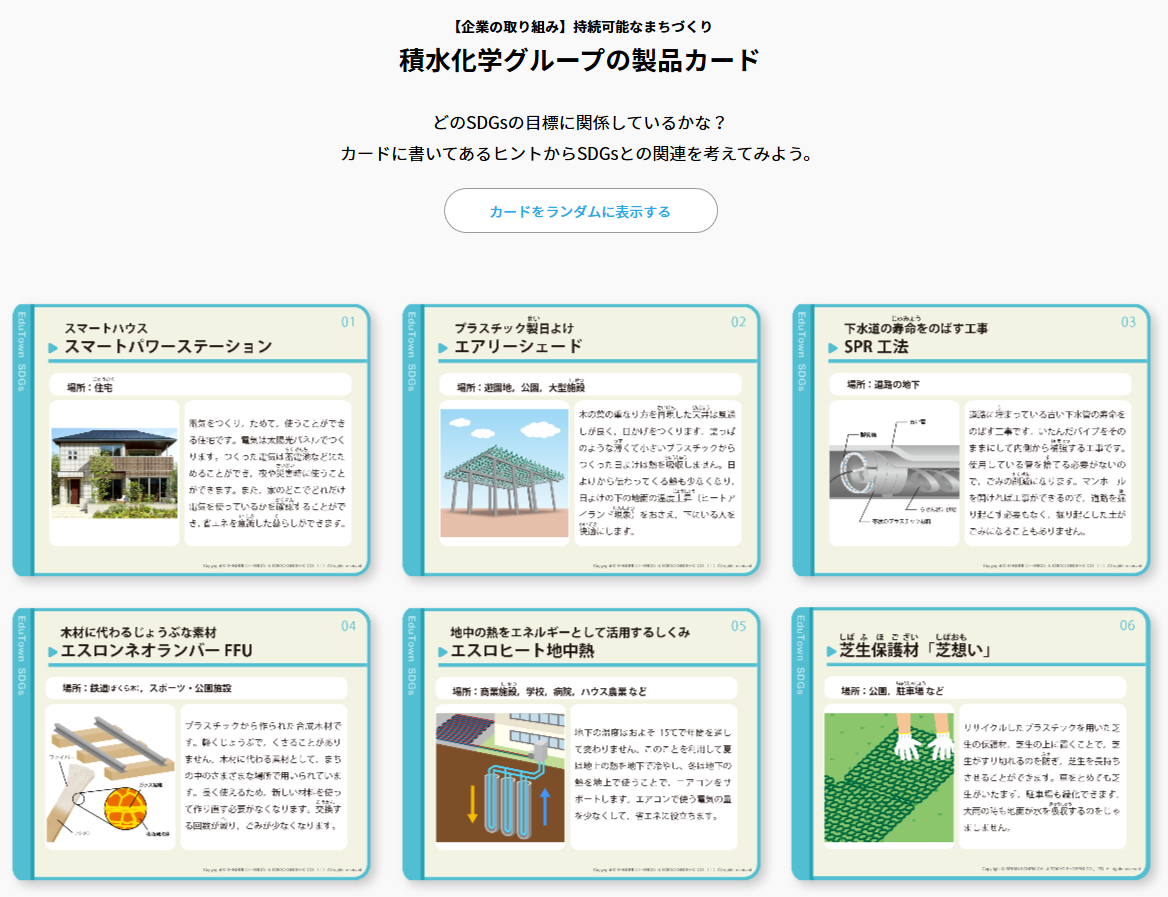The width and height of the screenshot is (1168, 897).
Task: Click the smart house photo
Action: tap(114, 473)
